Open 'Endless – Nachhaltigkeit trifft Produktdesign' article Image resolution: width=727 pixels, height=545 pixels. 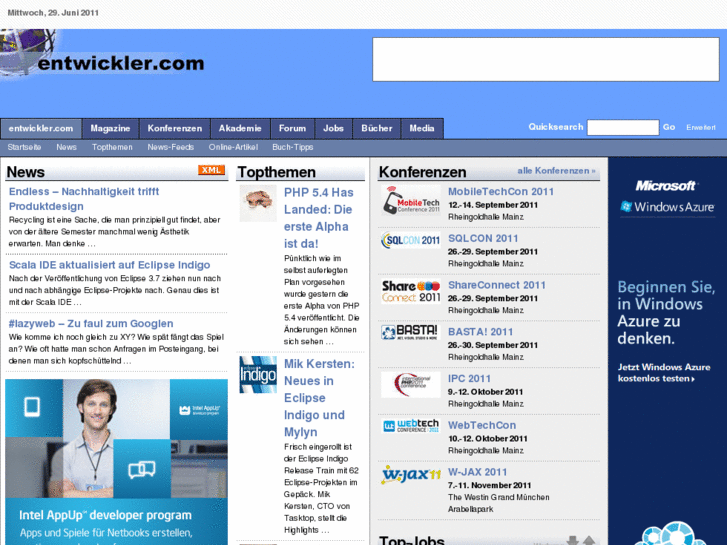(84, 199)
